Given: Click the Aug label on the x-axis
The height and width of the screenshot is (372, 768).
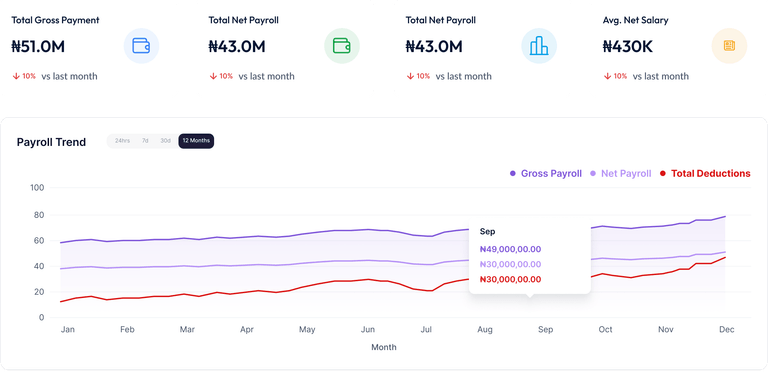Looking at the screenshot, I should tap(485, 329).
